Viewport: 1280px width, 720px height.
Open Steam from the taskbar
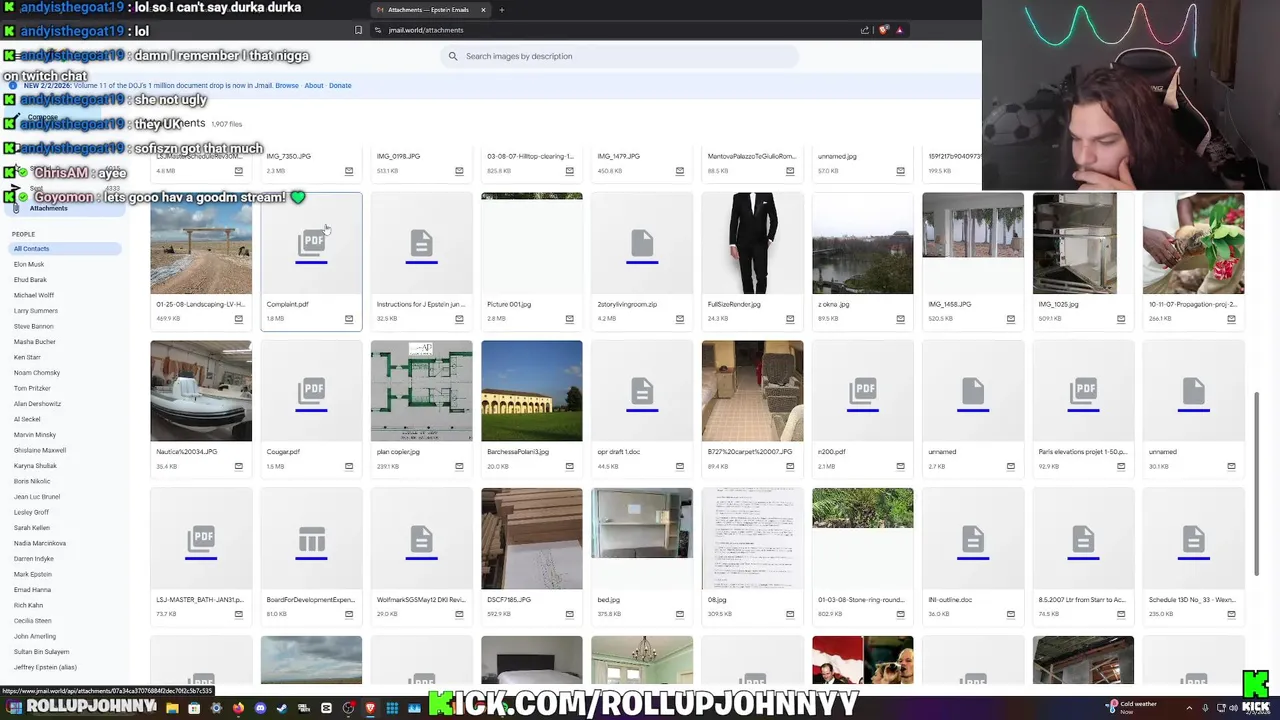pyautogui.click(x=282, y=709)
